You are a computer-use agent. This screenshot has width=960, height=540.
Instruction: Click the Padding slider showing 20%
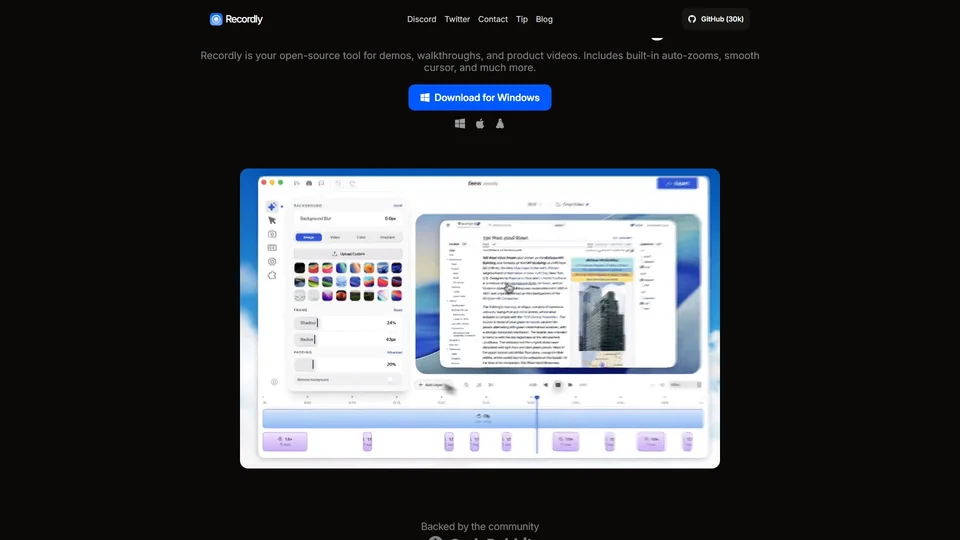tap(348, 364)
